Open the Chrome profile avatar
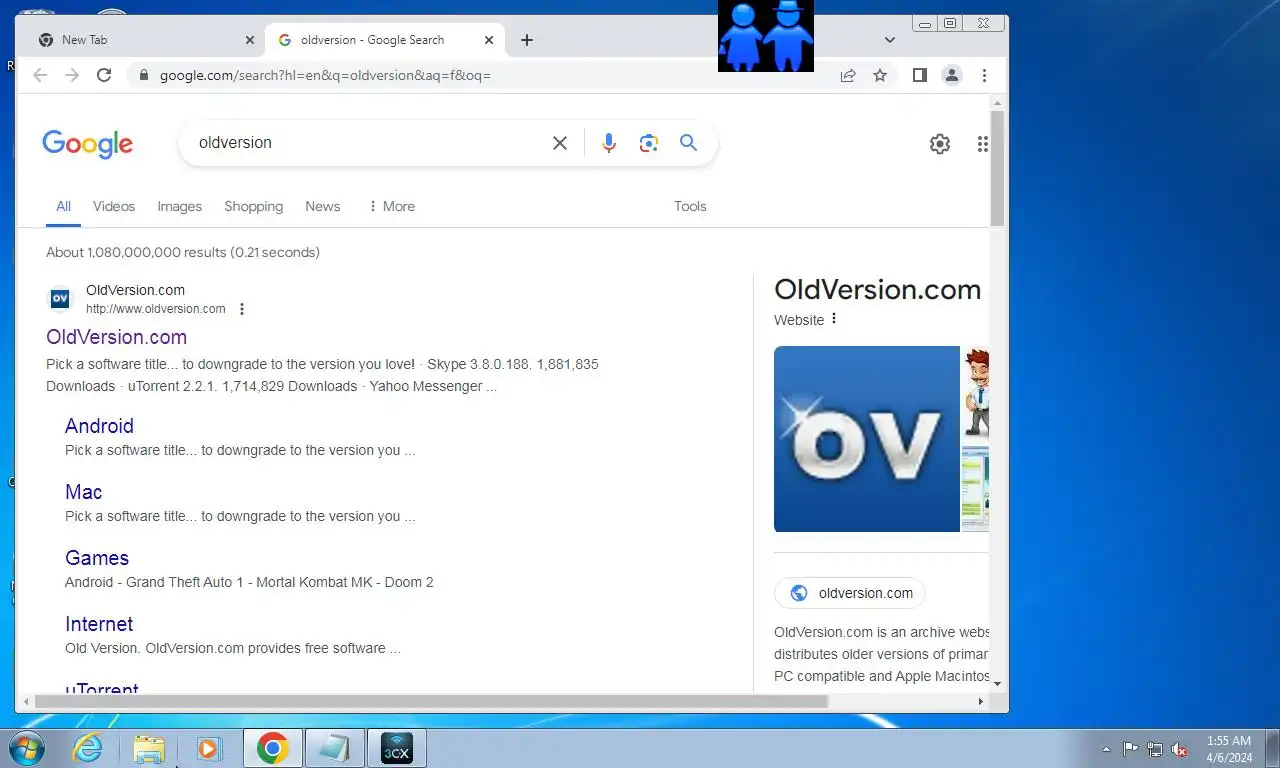Screen dimensions: 1280x768 point(952,75)
